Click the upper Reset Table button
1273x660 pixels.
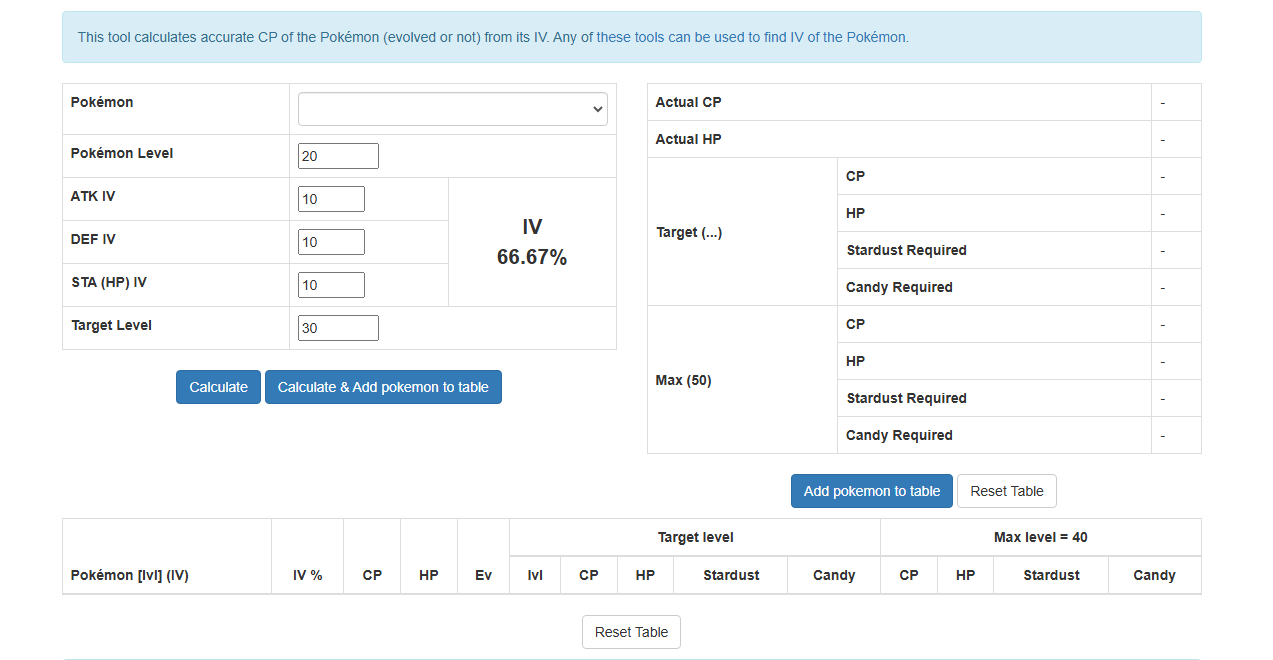(x=1006, y=491)
